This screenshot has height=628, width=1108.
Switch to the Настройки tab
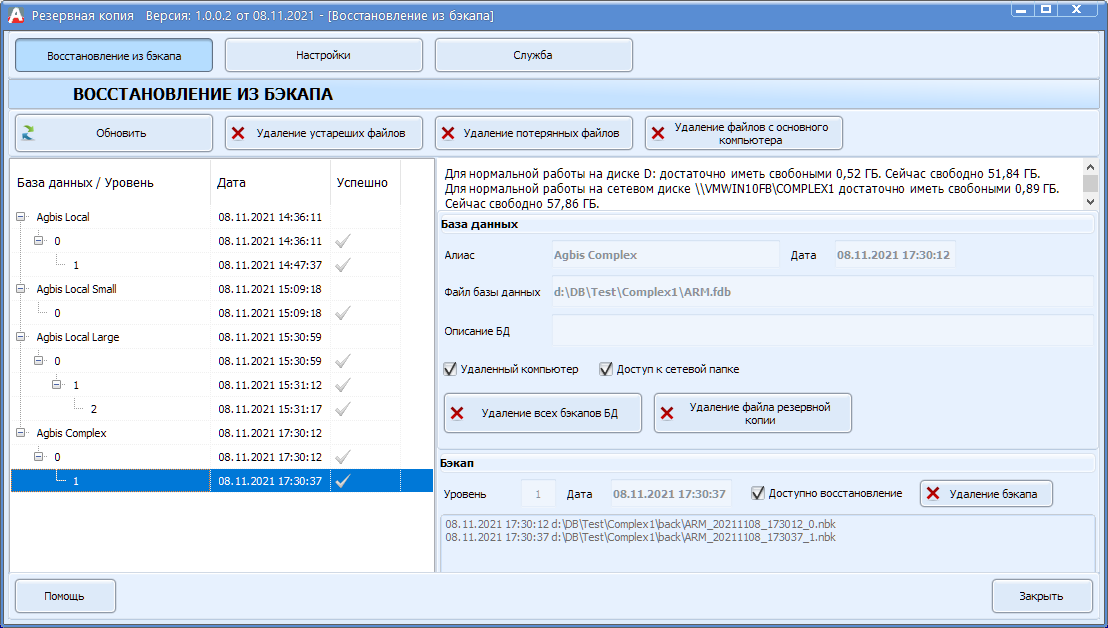[x=324, y=55]
